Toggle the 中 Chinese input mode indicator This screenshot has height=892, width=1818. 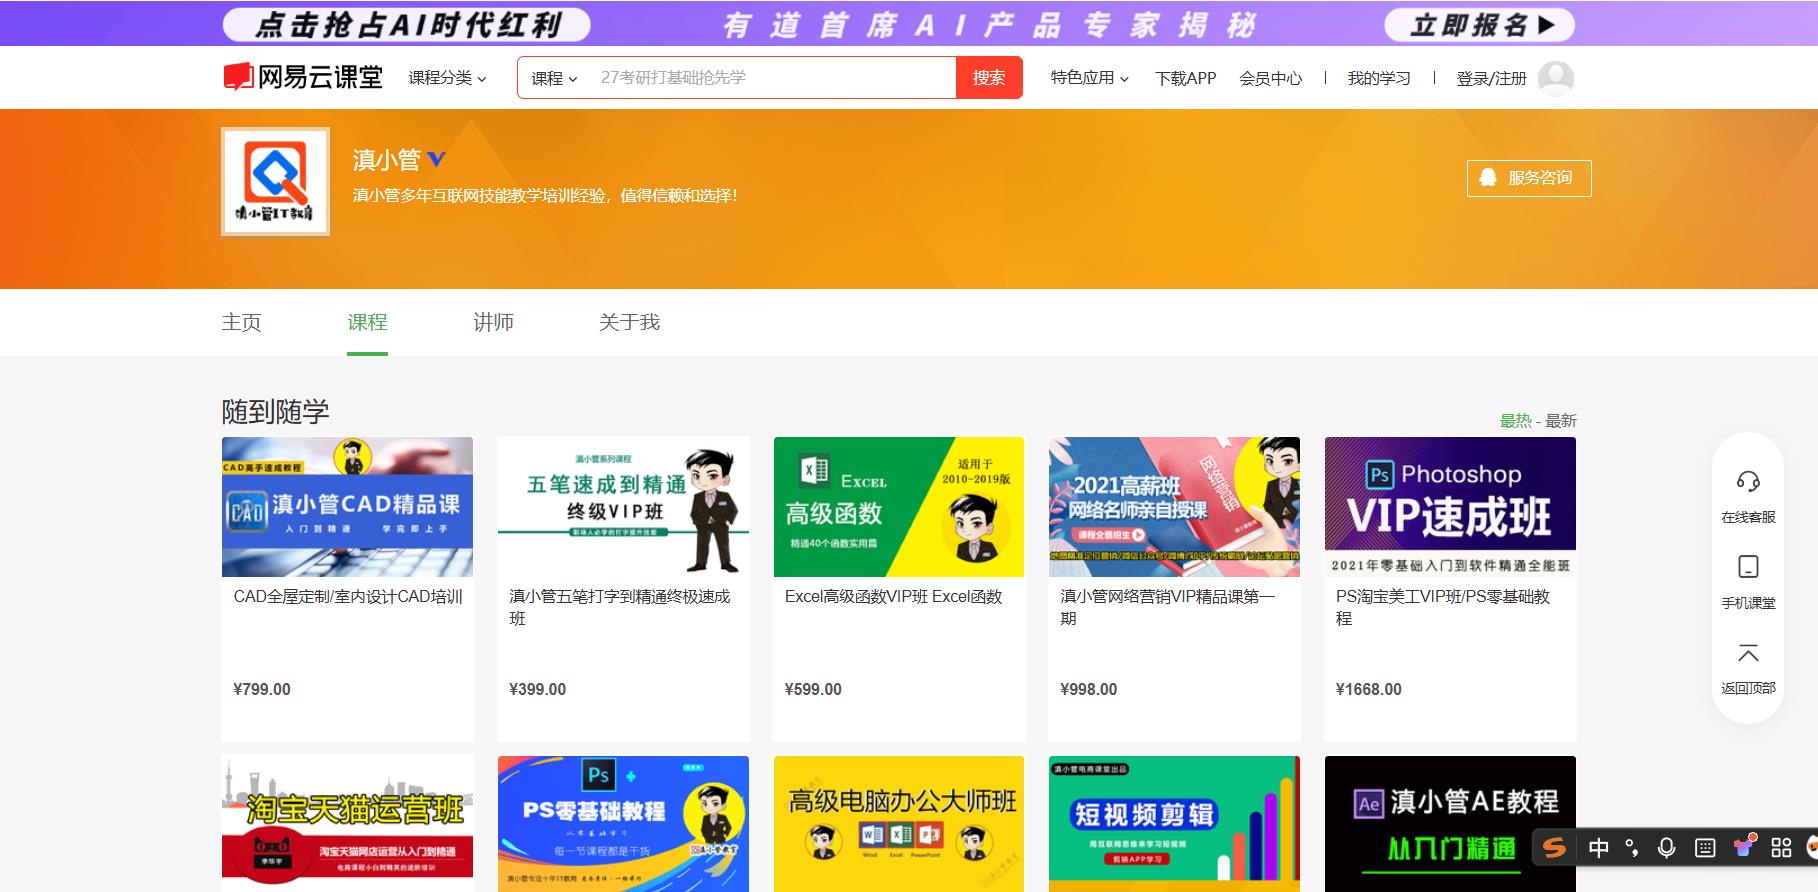1599,848
